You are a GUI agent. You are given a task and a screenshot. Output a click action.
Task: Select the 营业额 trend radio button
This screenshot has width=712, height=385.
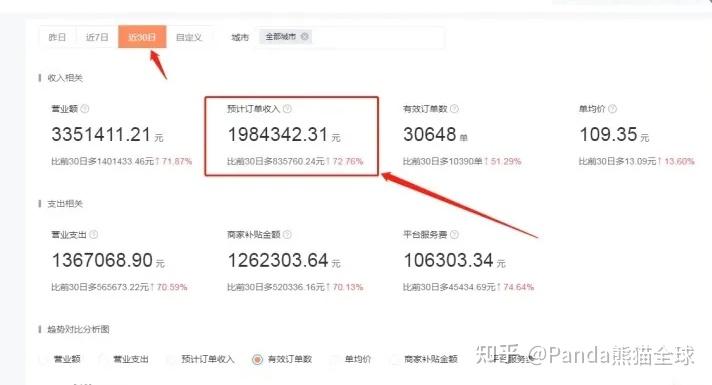pyautogui.click(x=44, y=360)
